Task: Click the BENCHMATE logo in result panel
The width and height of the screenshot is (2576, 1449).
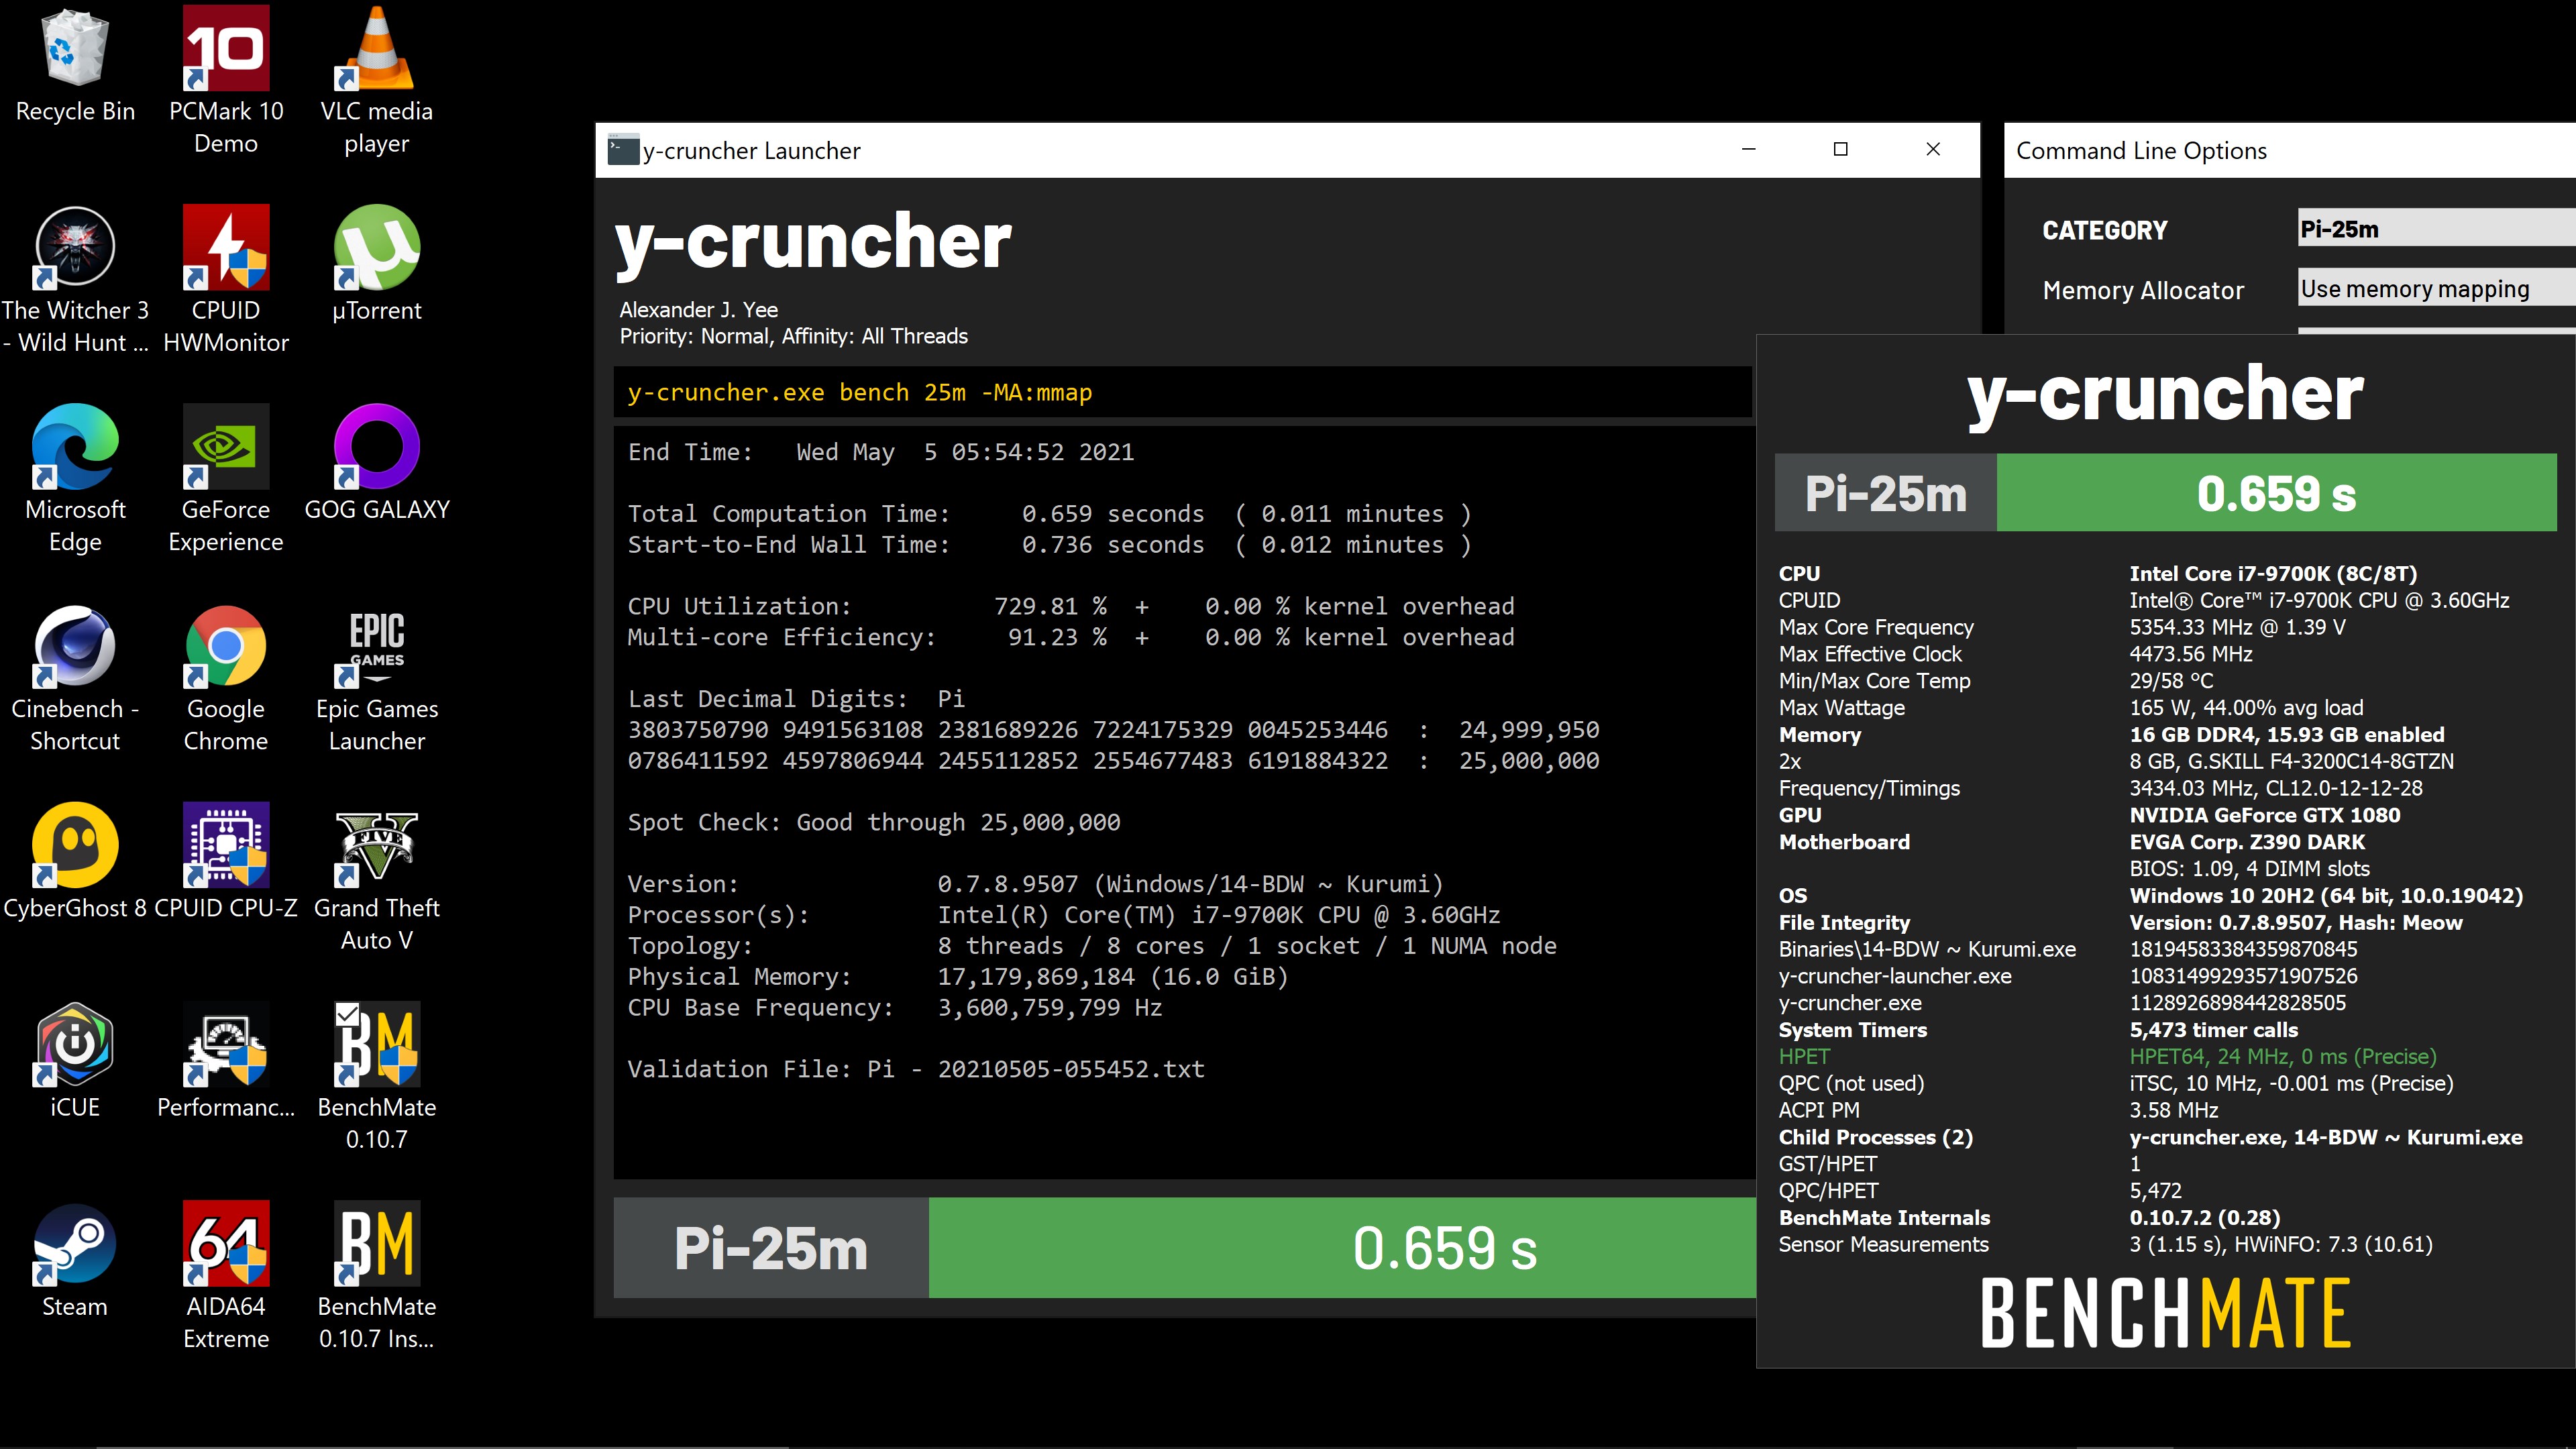Action: pos(2165,1313)
